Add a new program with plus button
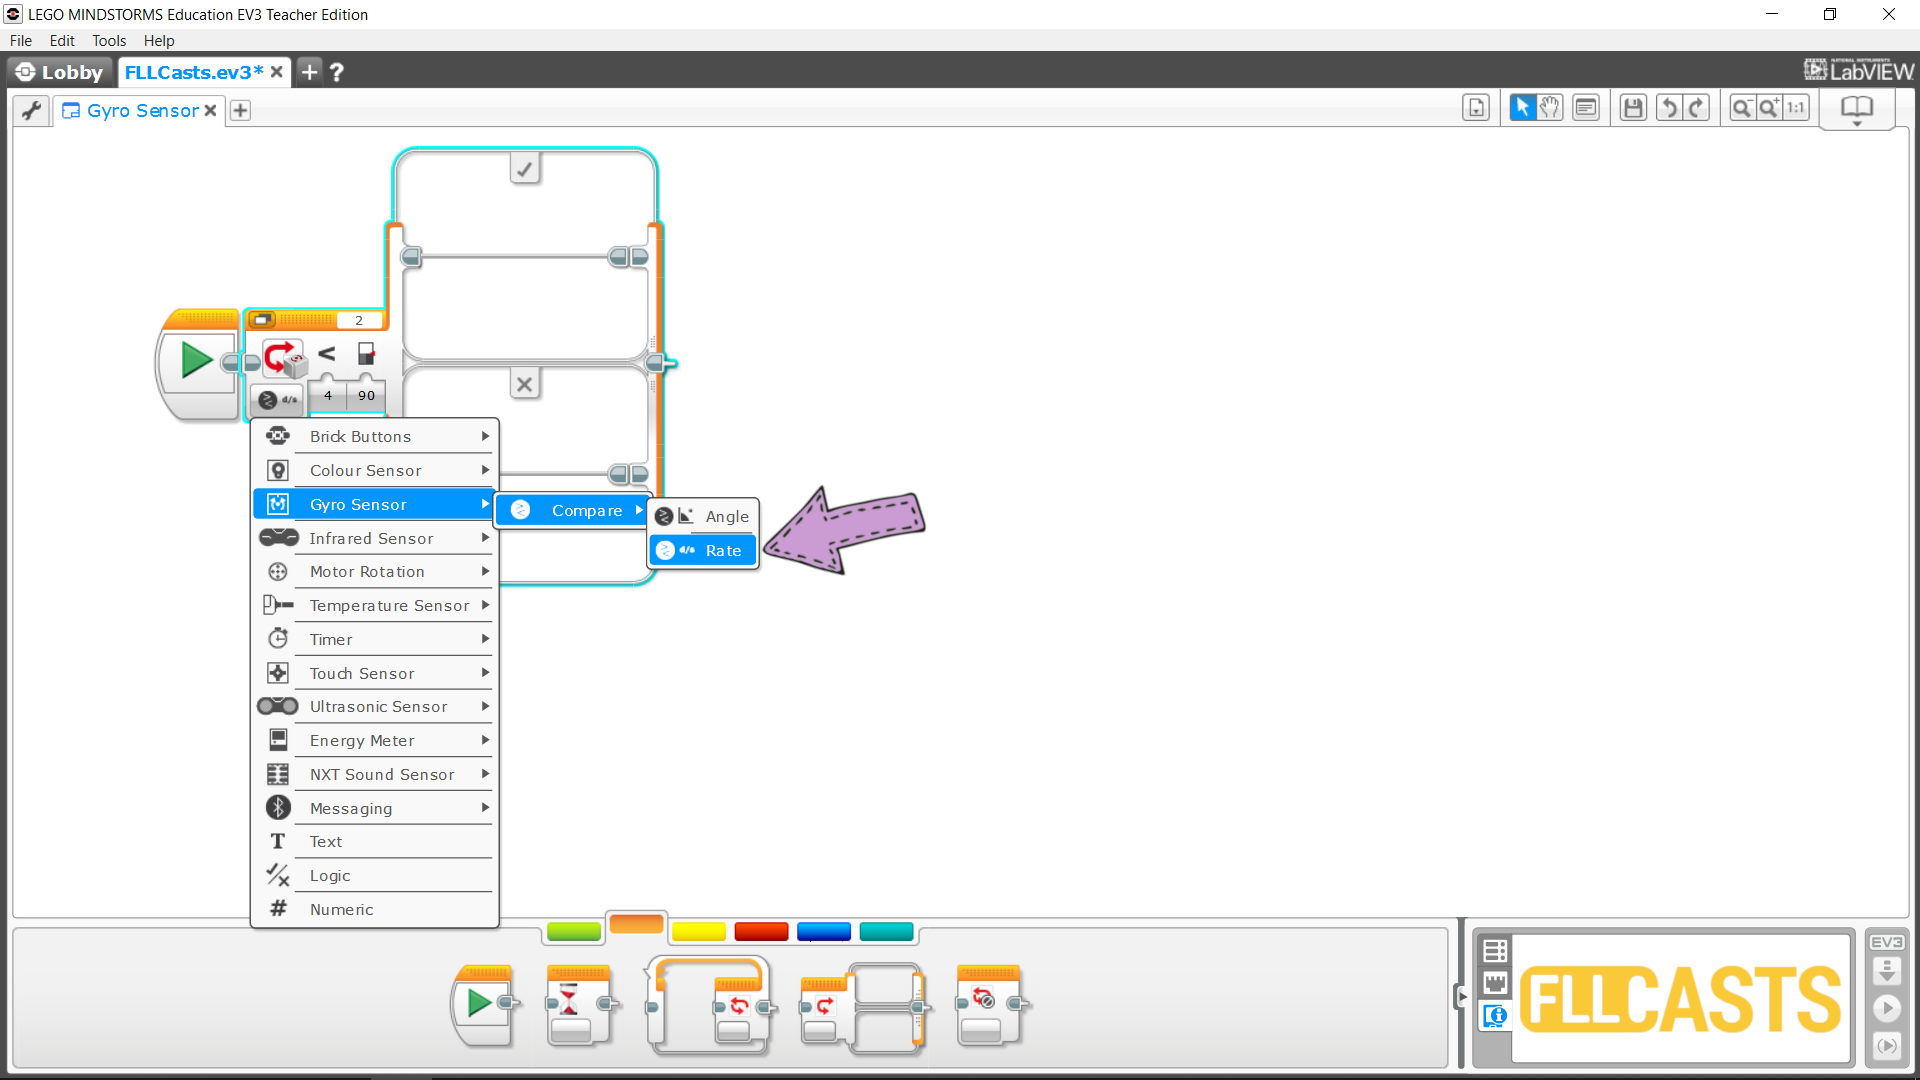This screenshot has height=1080, width=1920. [240, 111]
